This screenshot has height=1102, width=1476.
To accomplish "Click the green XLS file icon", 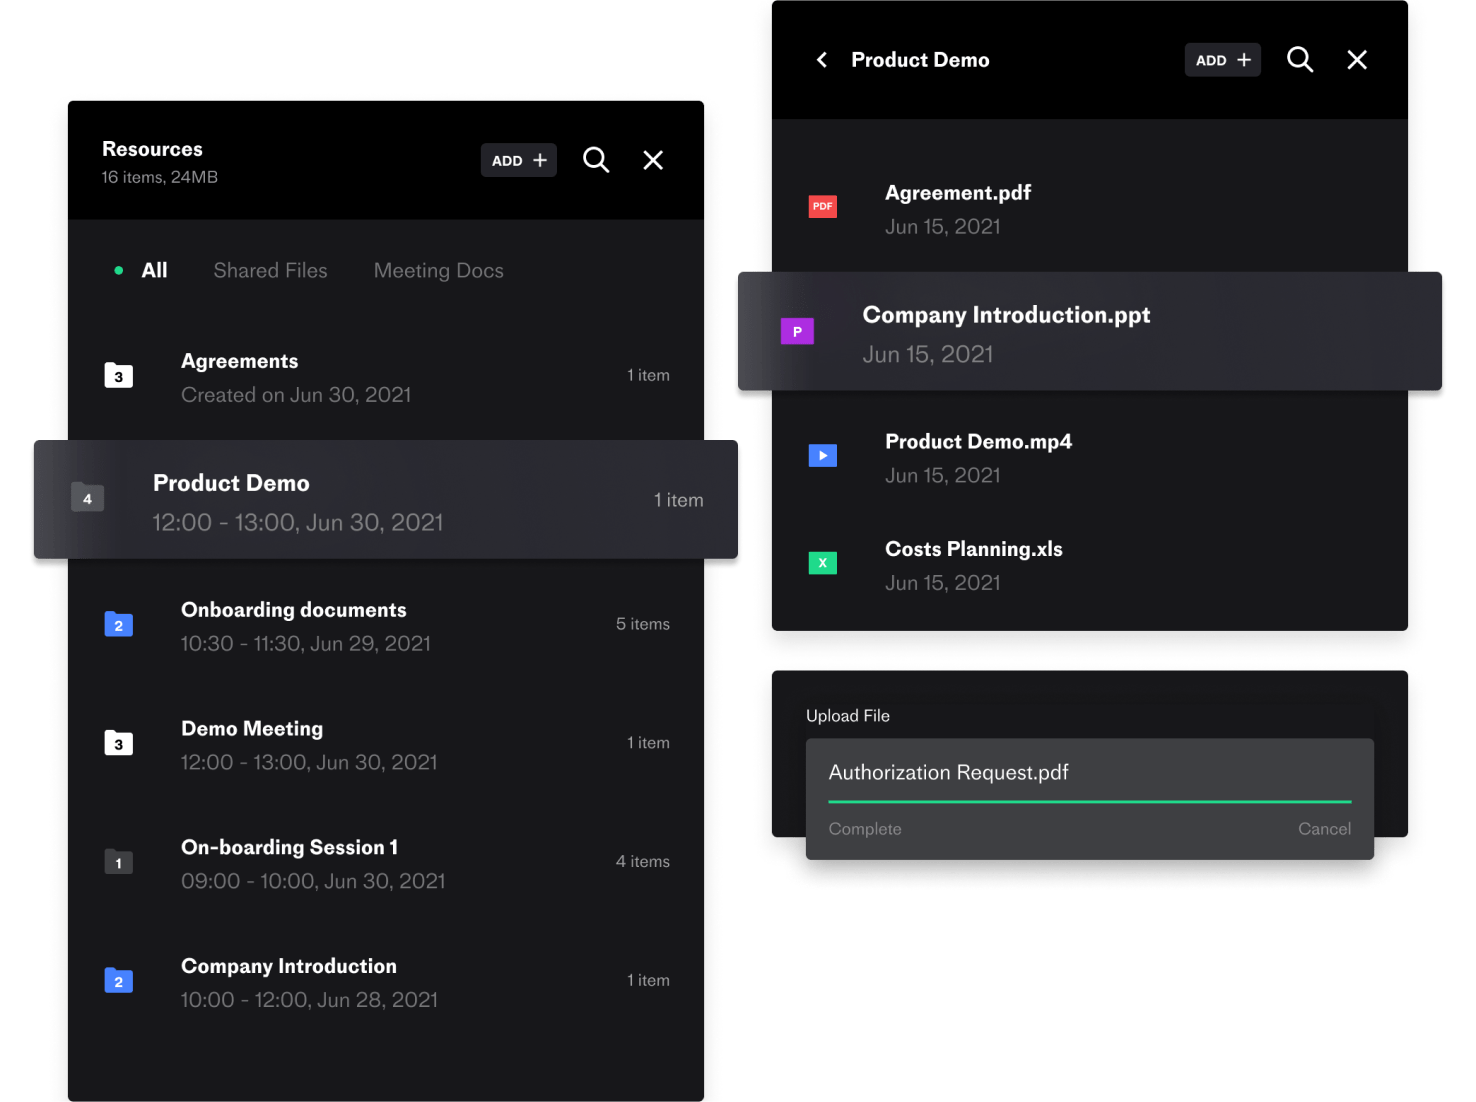I will 823,563.
